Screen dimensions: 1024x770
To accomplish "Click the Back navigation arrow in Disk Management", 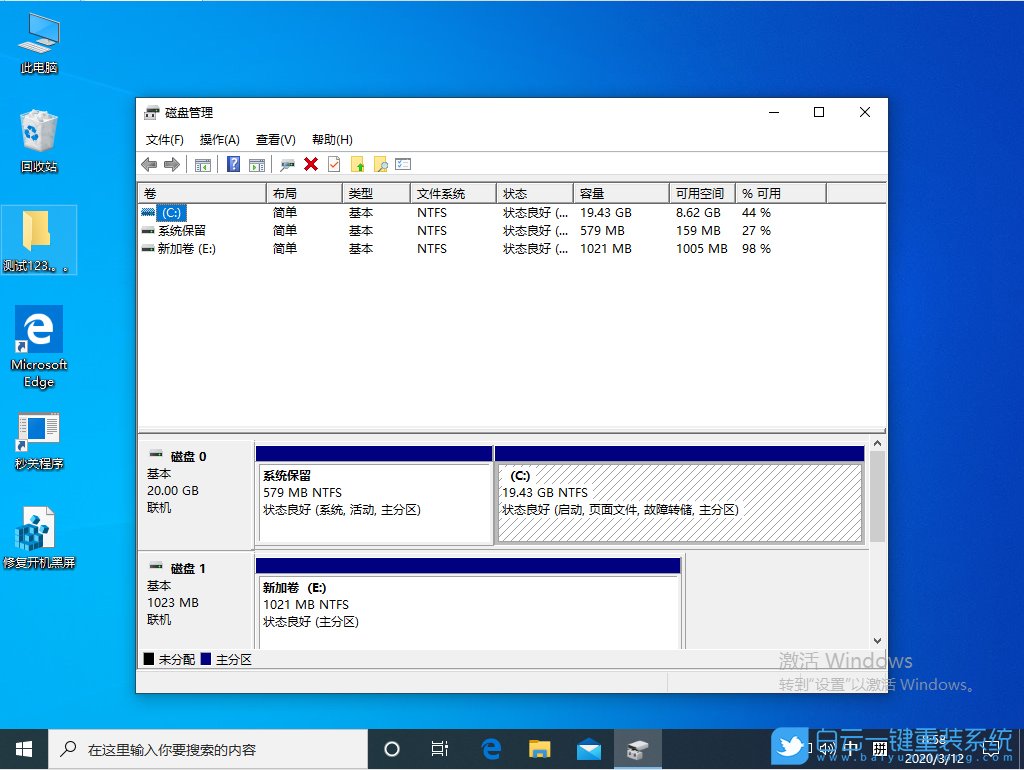I will click(x=150, y=164).
